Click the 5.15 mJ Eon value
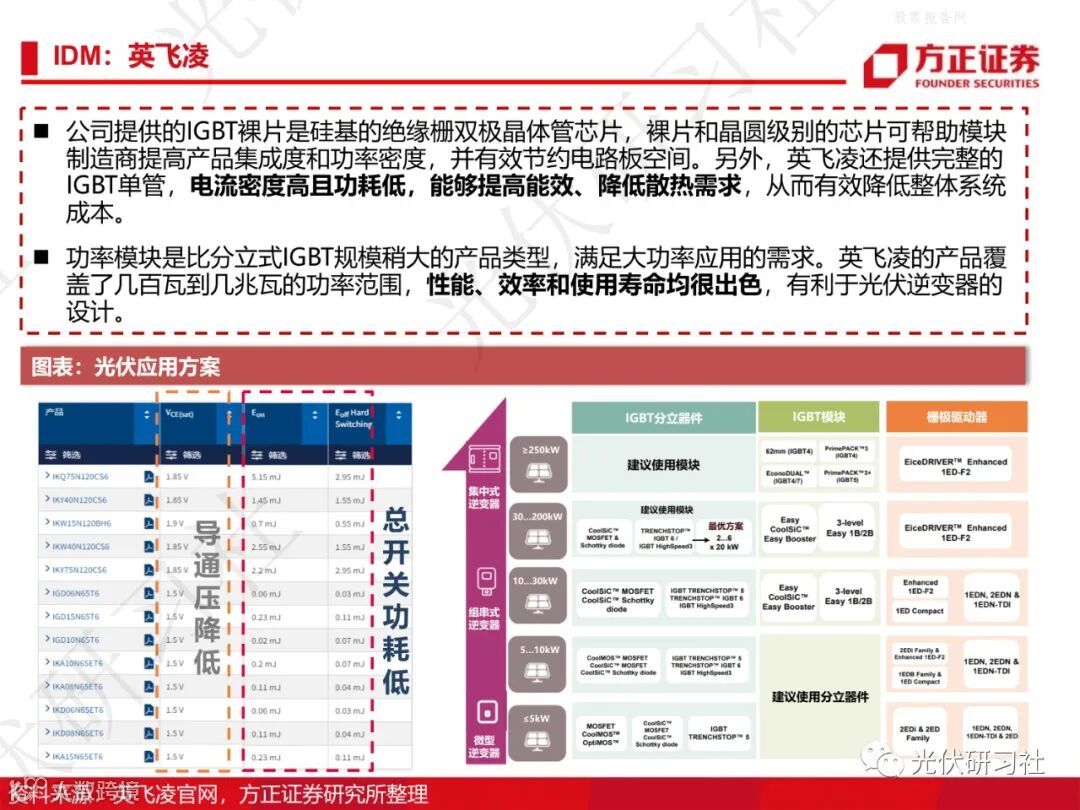 click(266, 477)
